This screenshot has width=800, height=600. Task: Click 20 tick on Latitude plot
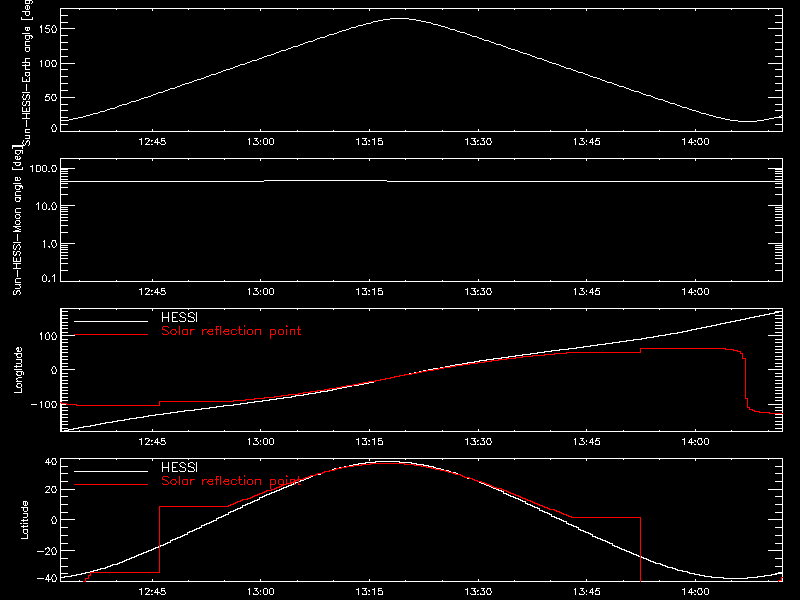[51, 490]
